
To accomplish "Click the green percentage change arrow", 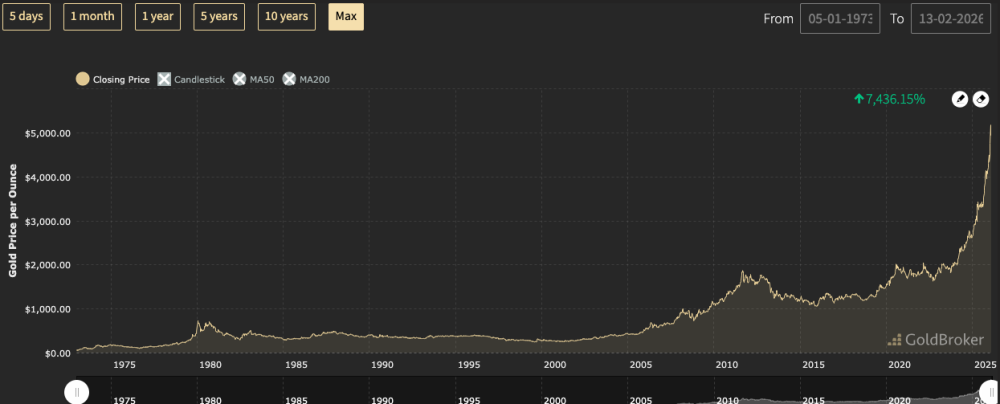I will (858, 99).
